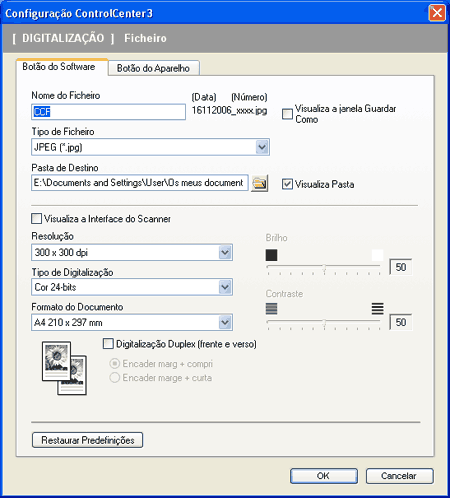The height and width of the screenshot is (498, 450).
Task: Click the Brilho slider track
Action: (323, 266)
